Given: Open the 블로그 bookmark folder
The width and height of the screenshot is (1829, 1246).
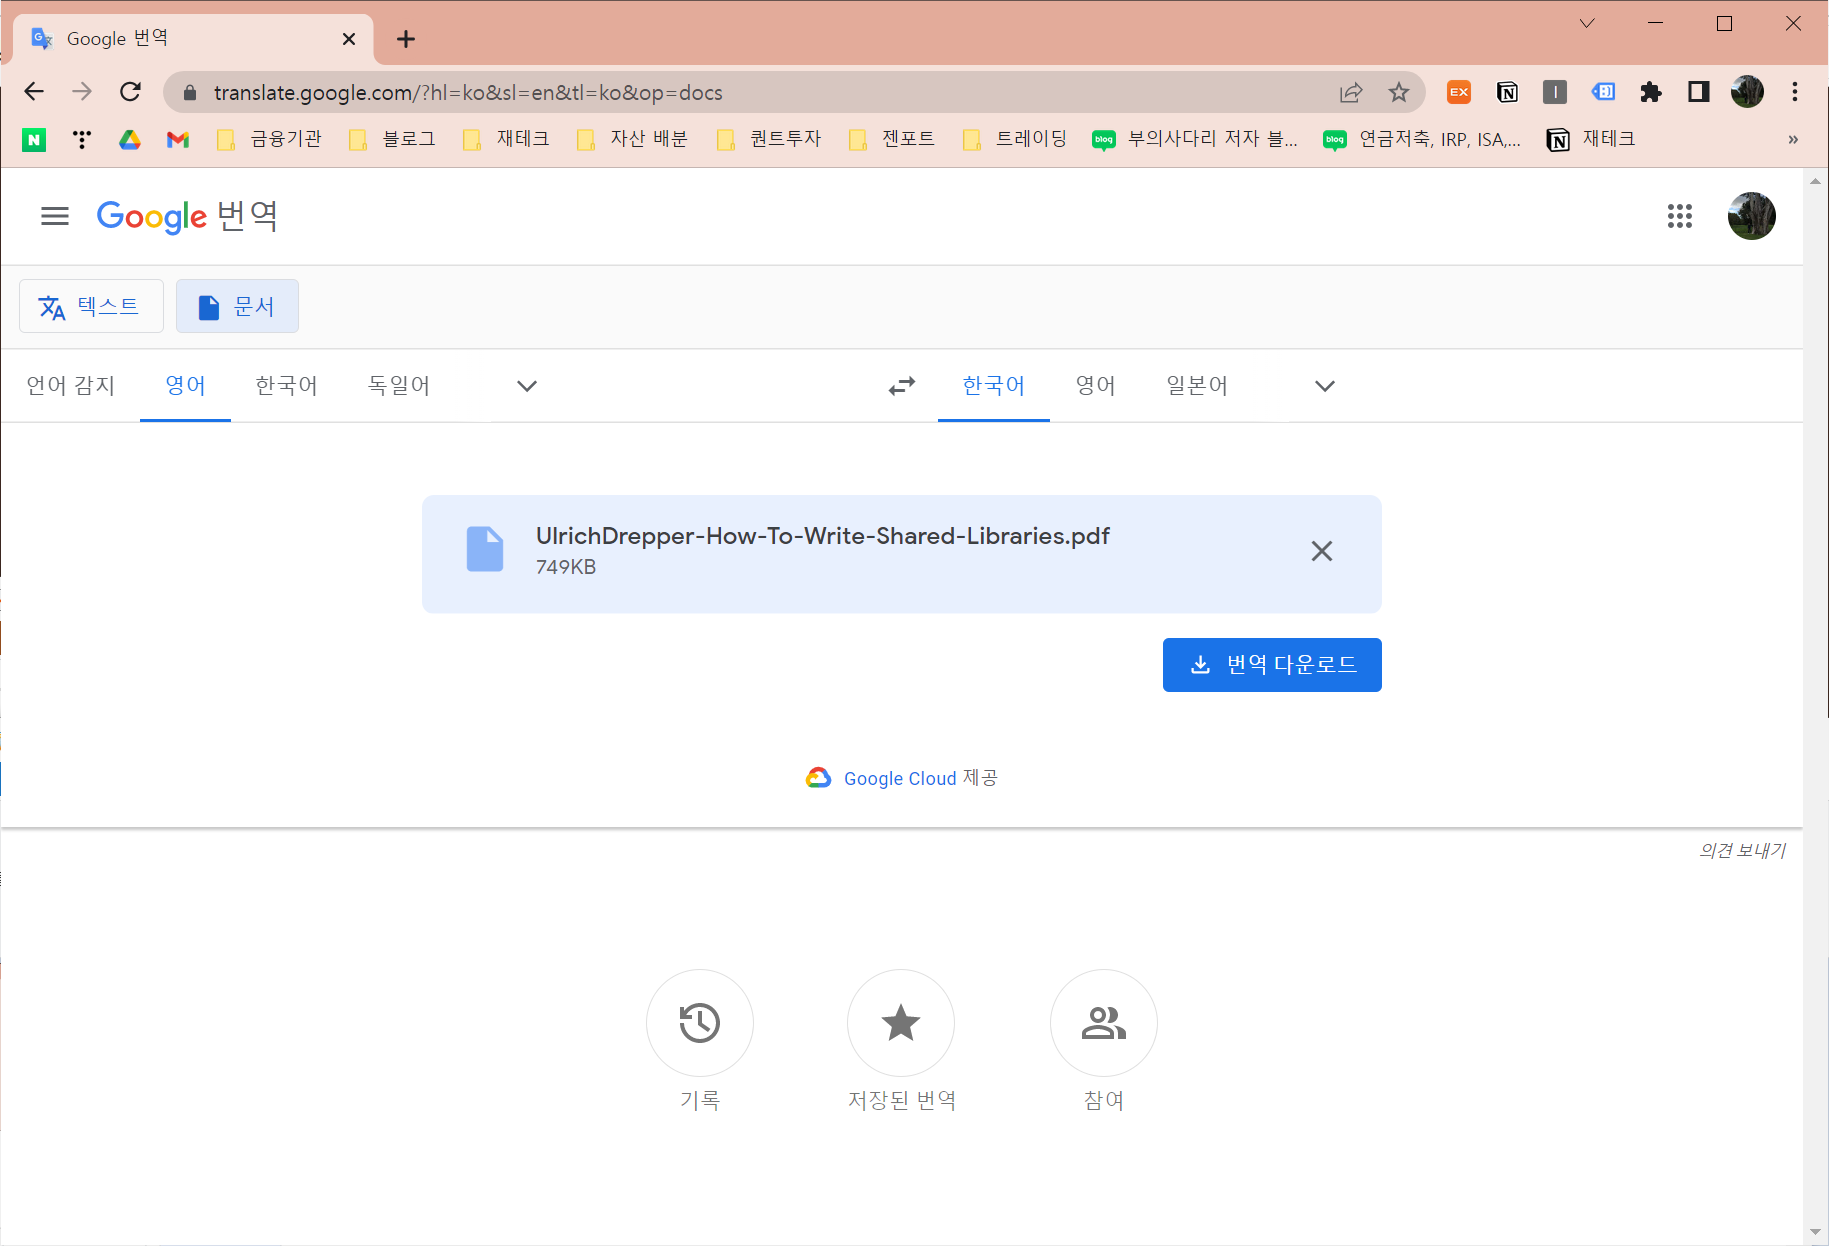Looking at the screenshot, I should pyautogui.click(x=392, y=139).
